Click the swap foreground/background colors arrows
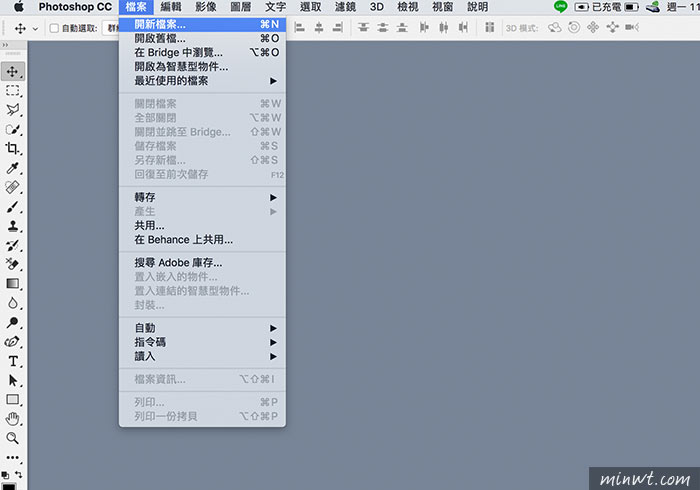 (19, 474)
